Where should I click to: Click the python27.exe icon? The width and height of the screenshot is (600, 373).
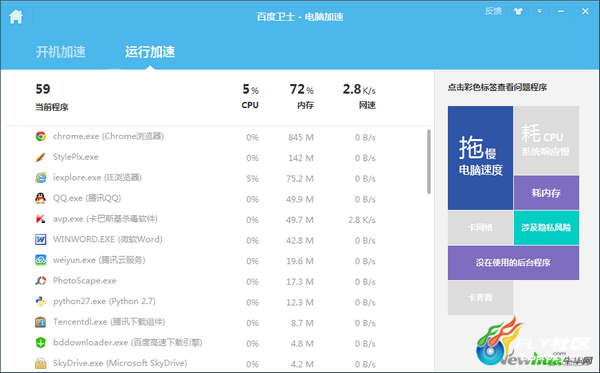coord(41,301)
